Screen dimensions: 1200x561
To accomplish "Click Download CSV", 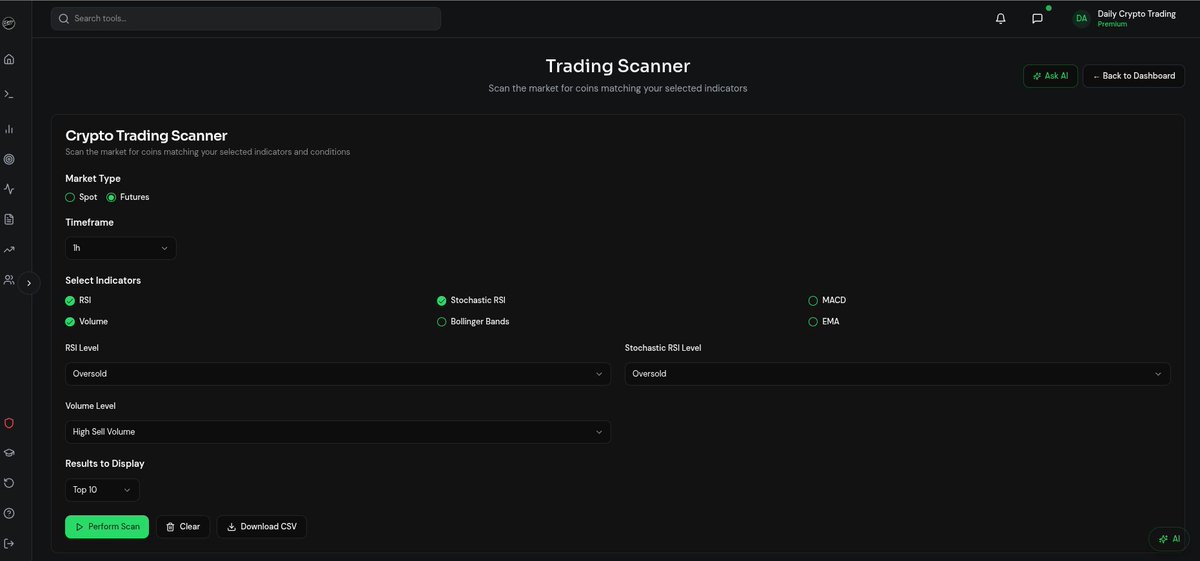I will (262, 527).
